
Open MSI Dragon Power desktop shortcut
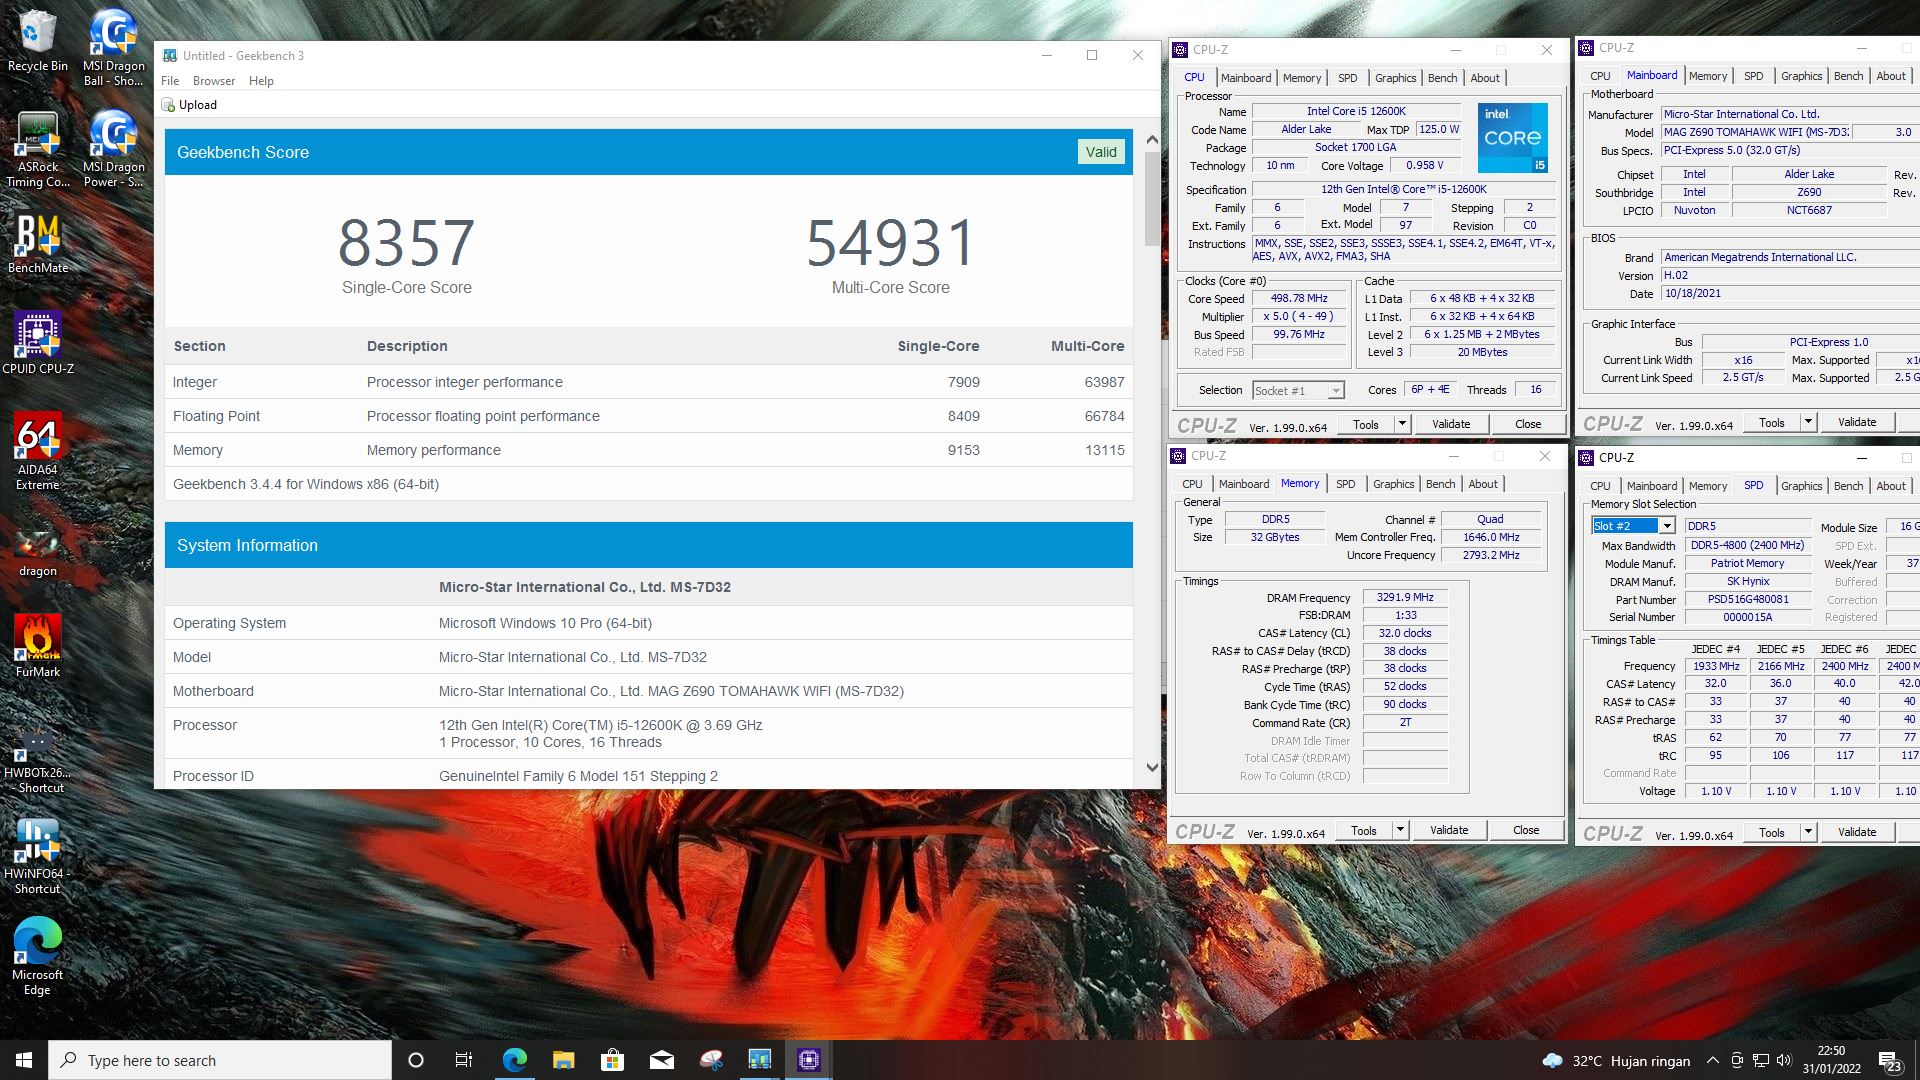pyautogui.click(x=113, y=150)
